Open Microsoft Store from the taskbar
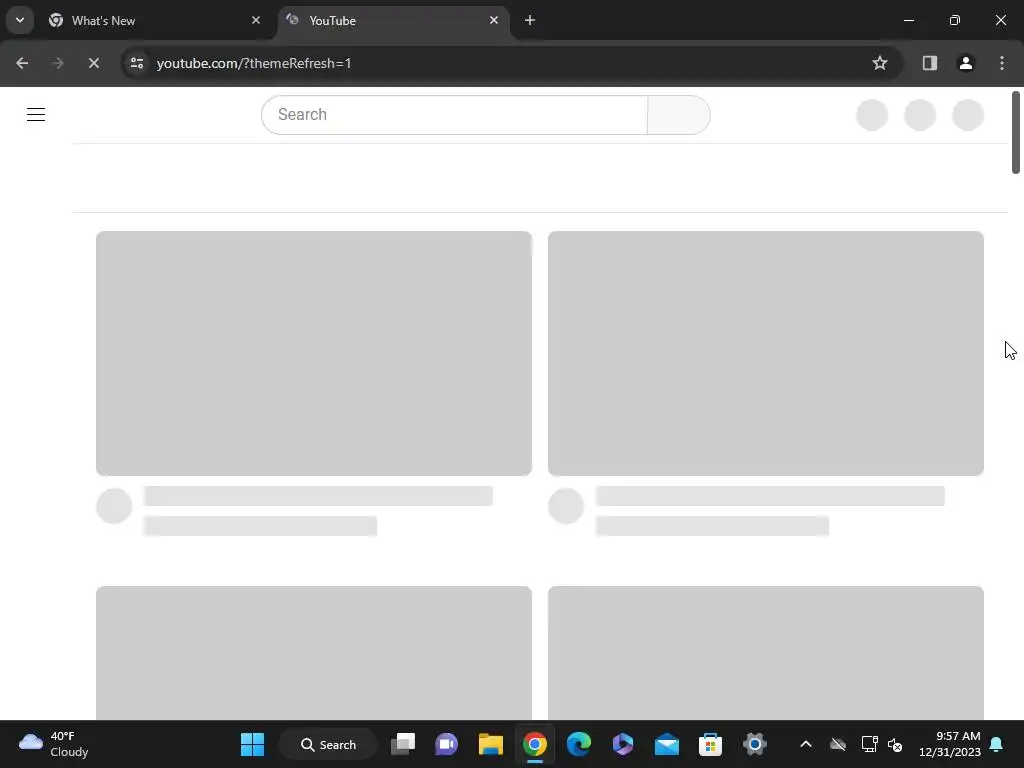This screenshot has height=768, width=1024. [x=710, y=744]
